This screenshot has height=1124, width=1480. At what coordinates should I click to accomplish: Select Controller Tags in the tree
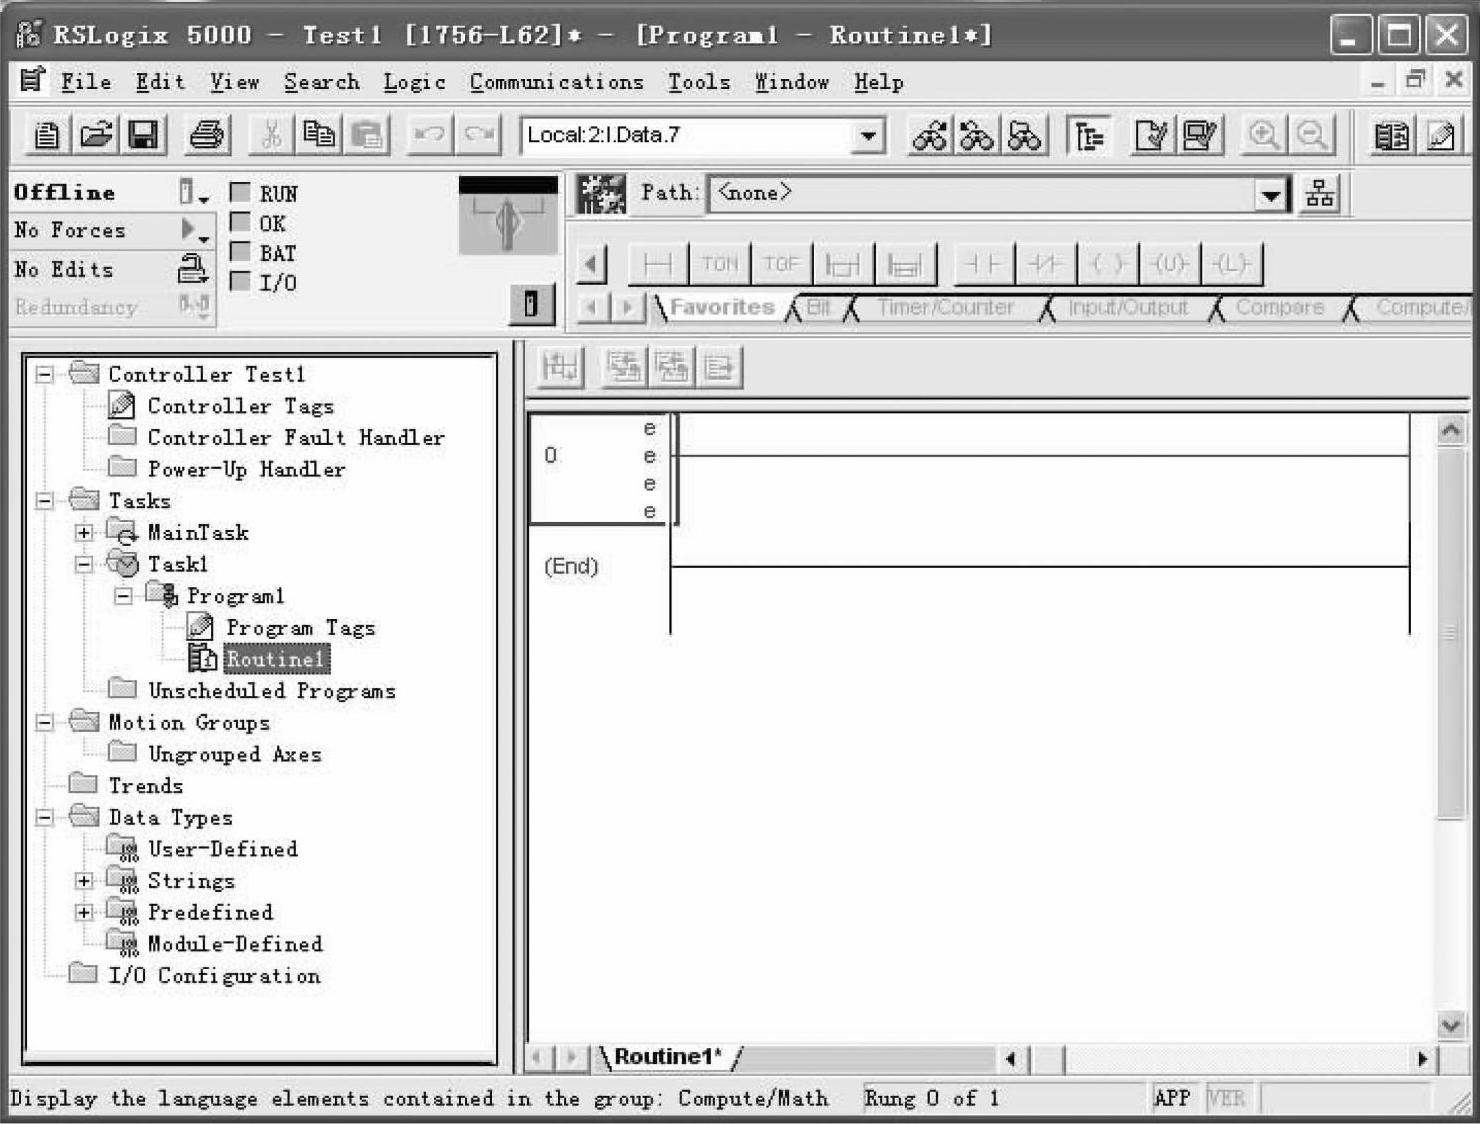[240, 406]
